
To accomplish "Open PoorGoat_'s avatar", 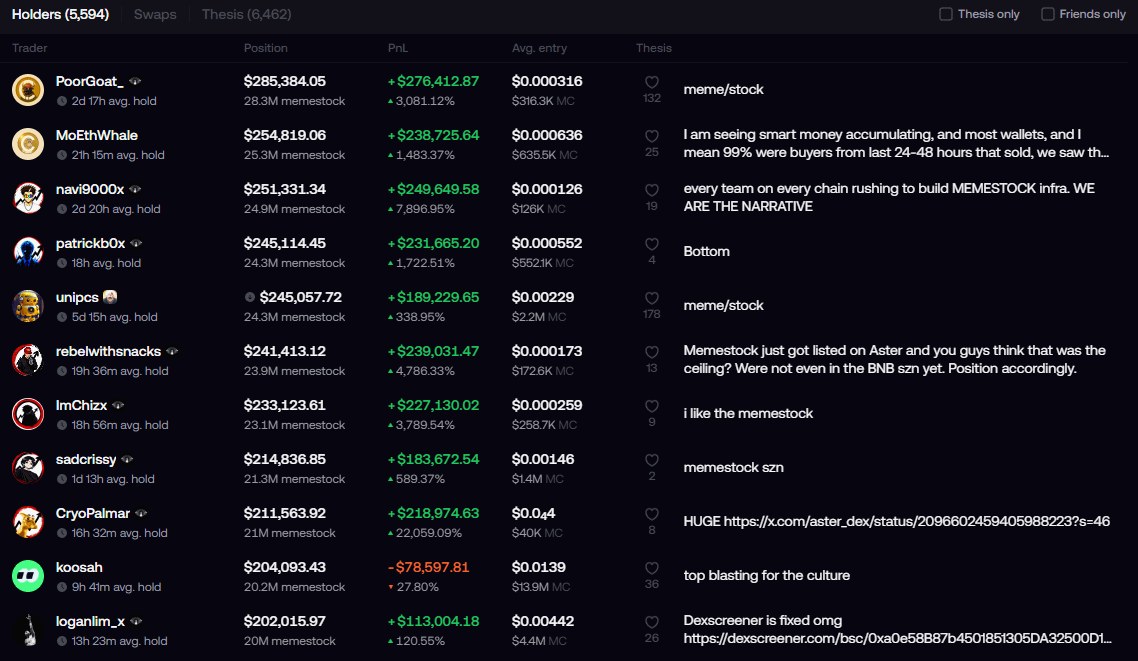I will (x=28, y=90).
